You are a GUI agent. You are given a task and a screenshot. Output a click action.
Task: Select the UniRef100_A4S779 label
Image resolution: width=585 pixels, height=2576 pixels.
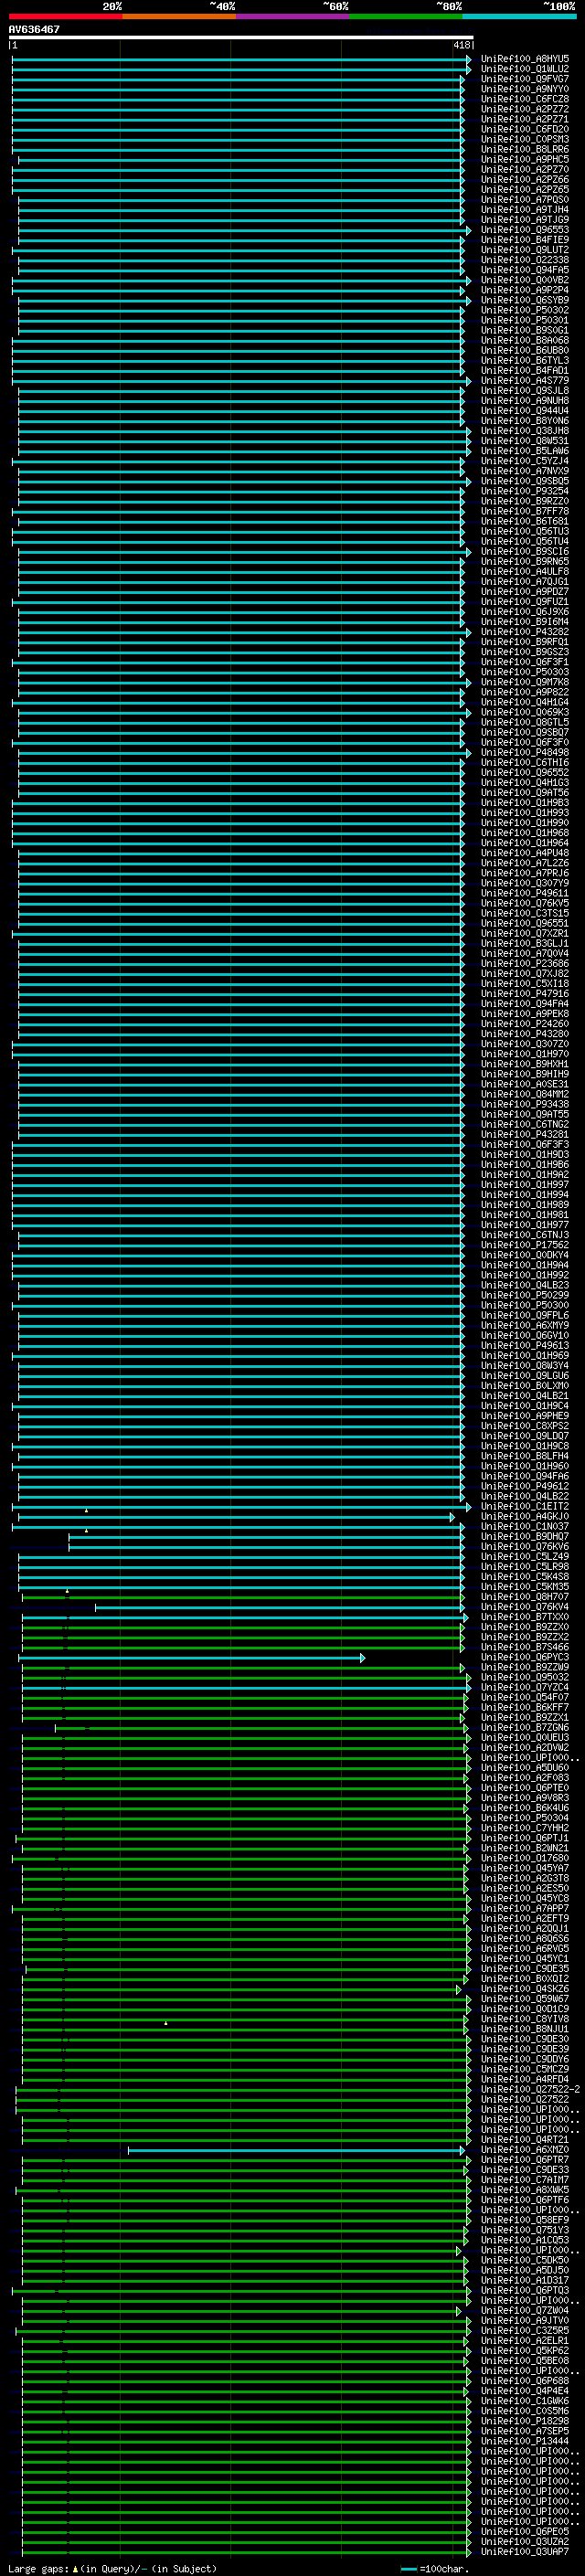coord(524,381)
